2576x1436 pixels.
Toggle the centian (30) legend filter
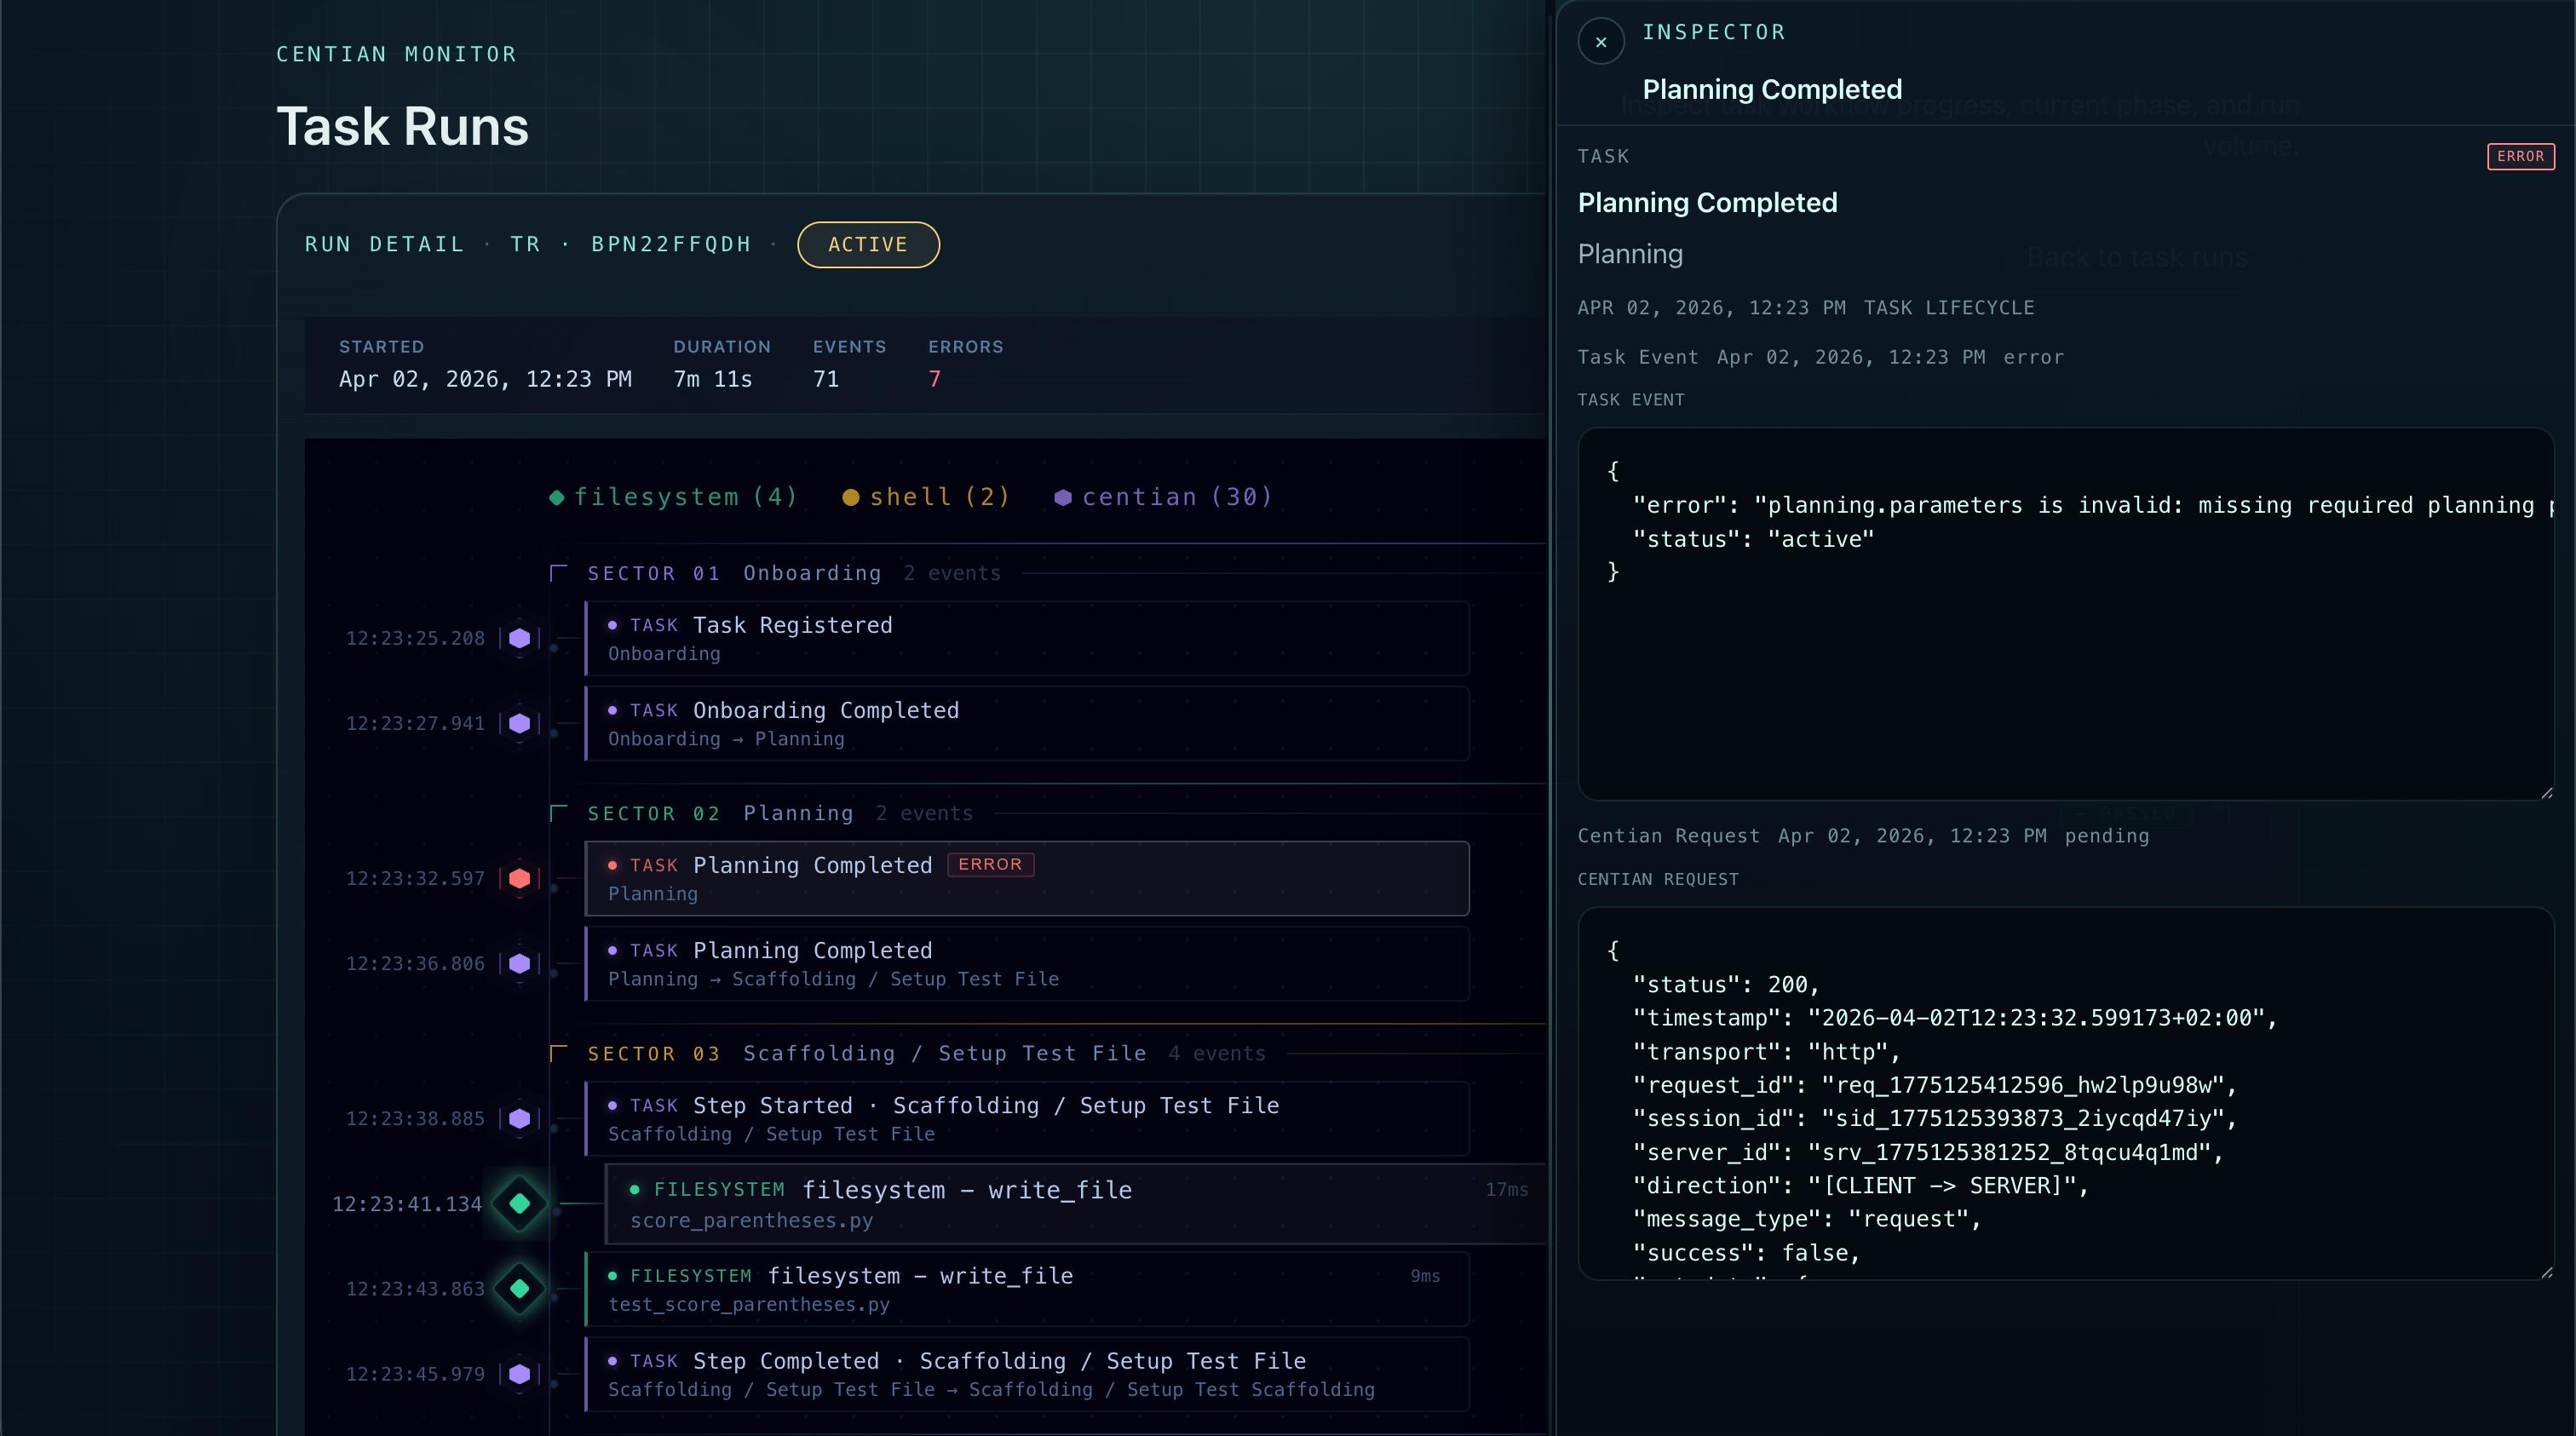tap(1163, 497)
